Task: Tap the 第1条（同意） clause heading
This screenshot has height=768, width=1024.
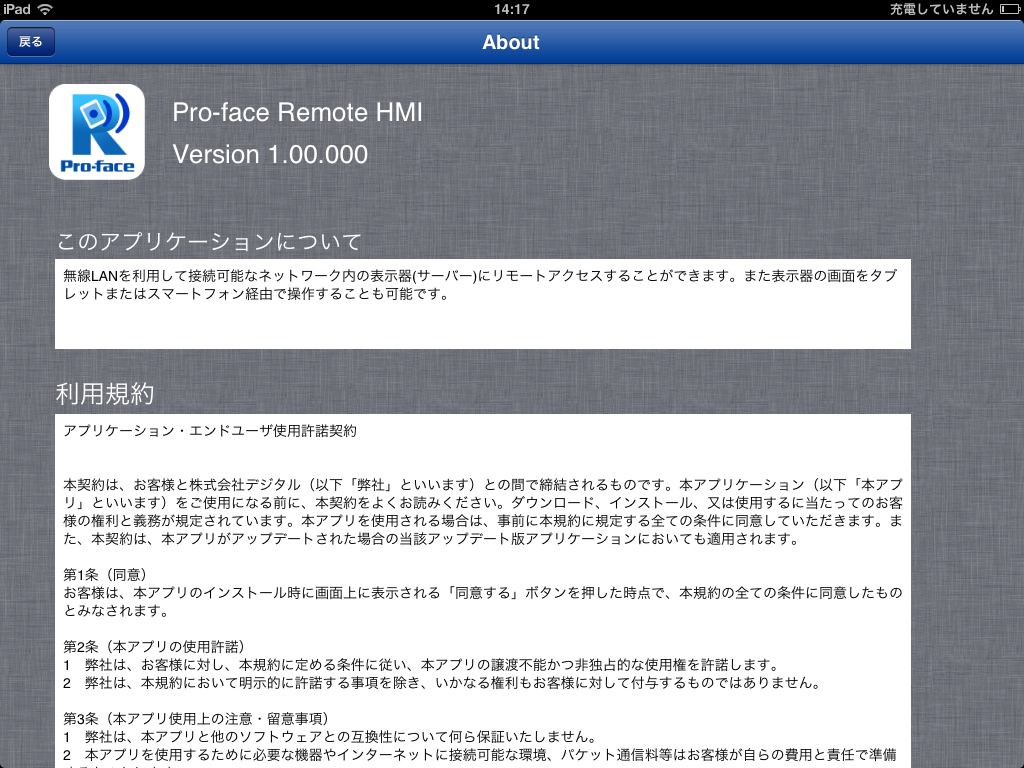Action: [x=106, y=574]
